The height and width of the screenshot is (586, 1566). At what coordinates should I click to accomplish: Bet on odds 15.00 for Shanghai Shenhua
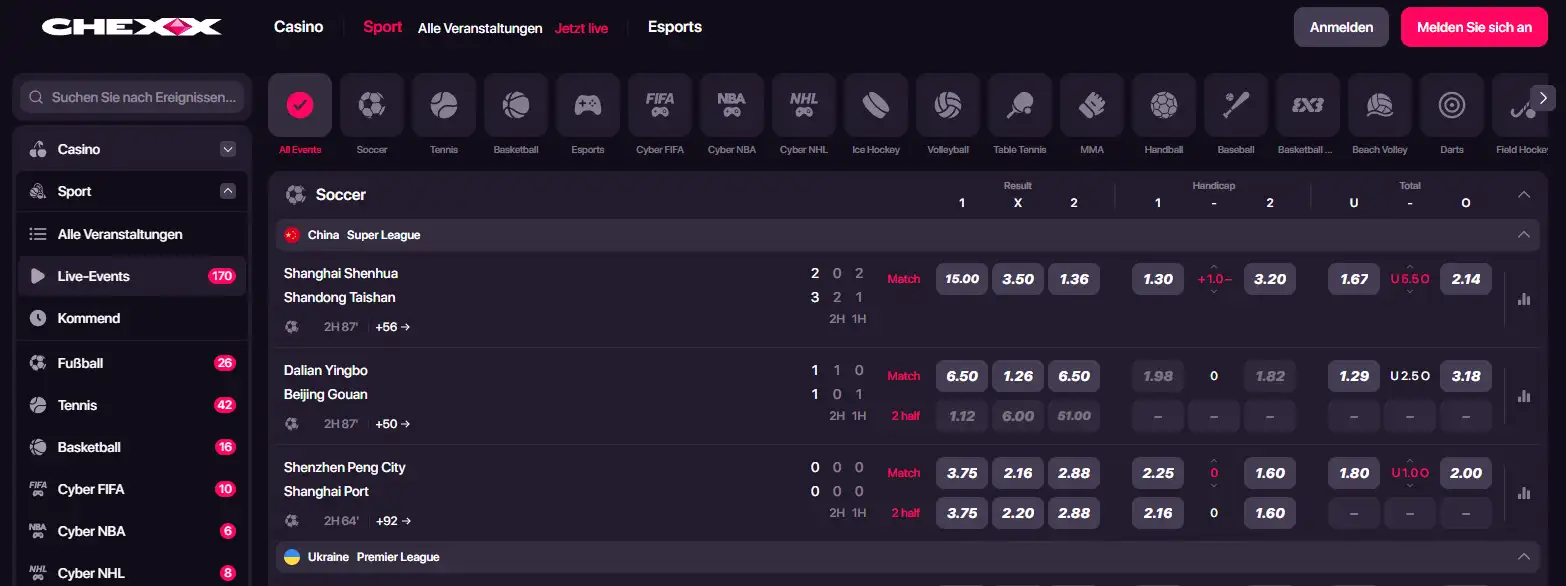click(x=962, y=279)
